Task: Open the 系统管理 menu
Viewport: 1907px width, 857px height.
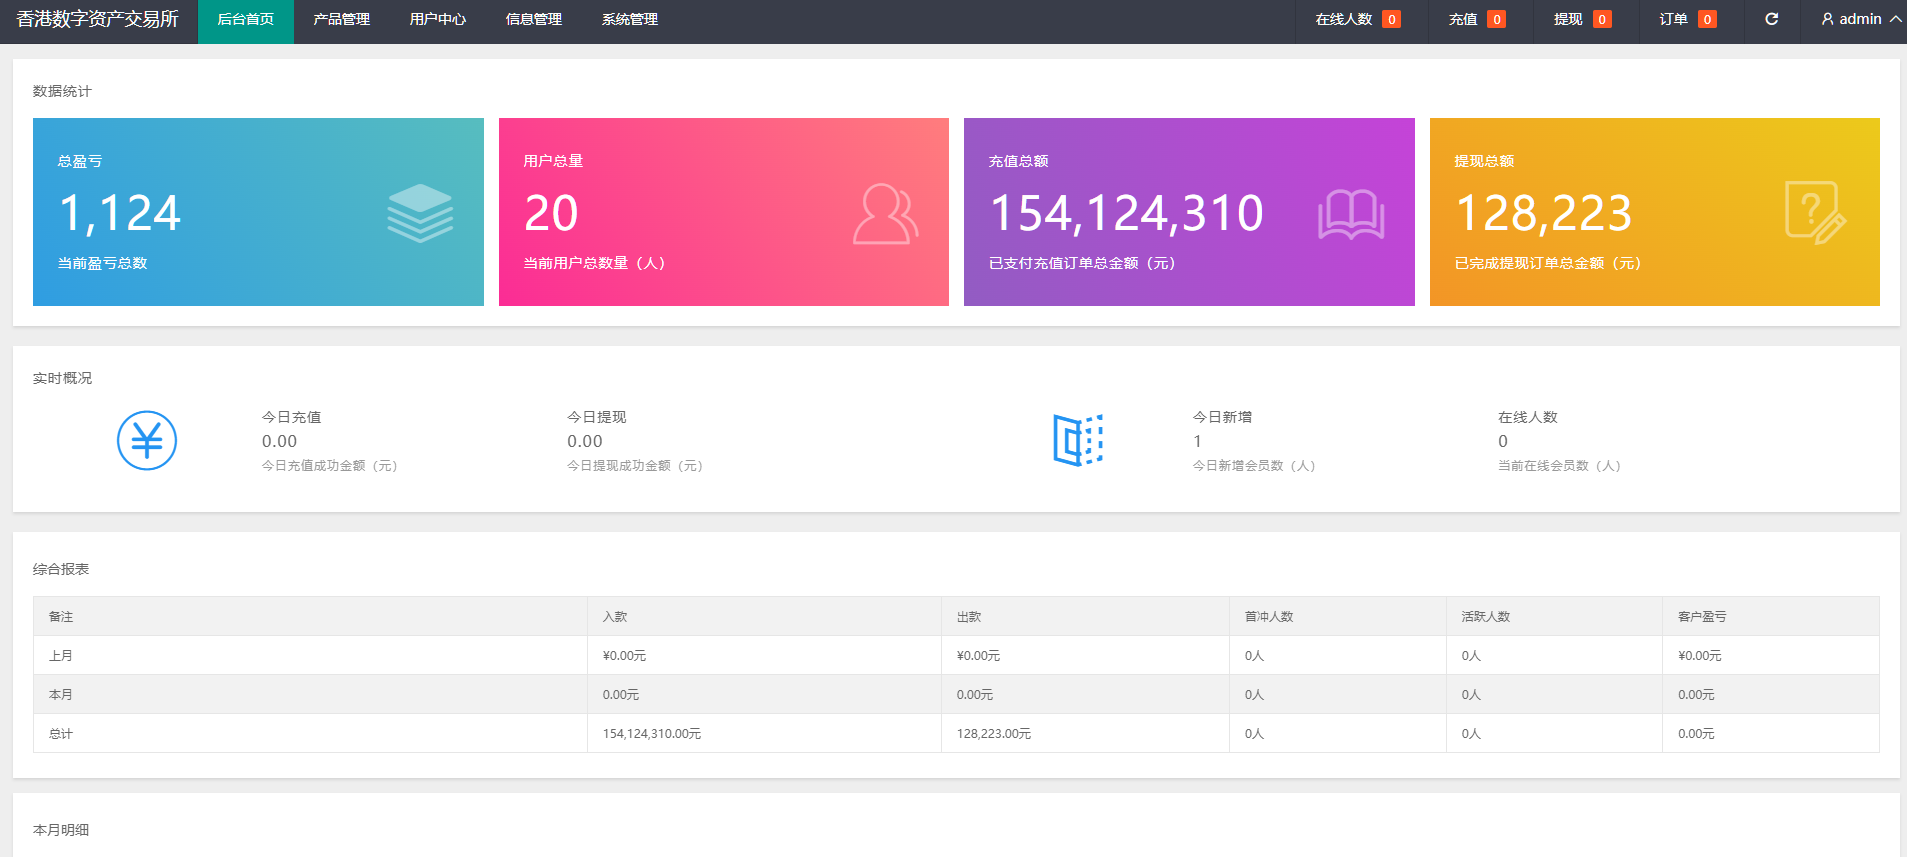Action: click(x=629, y=19)
